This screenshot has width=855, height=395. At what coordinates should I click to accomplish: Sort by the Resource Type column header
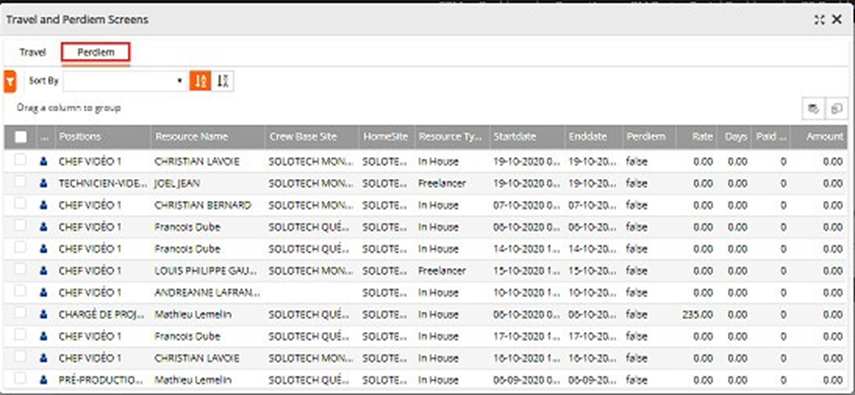[451, 137]
